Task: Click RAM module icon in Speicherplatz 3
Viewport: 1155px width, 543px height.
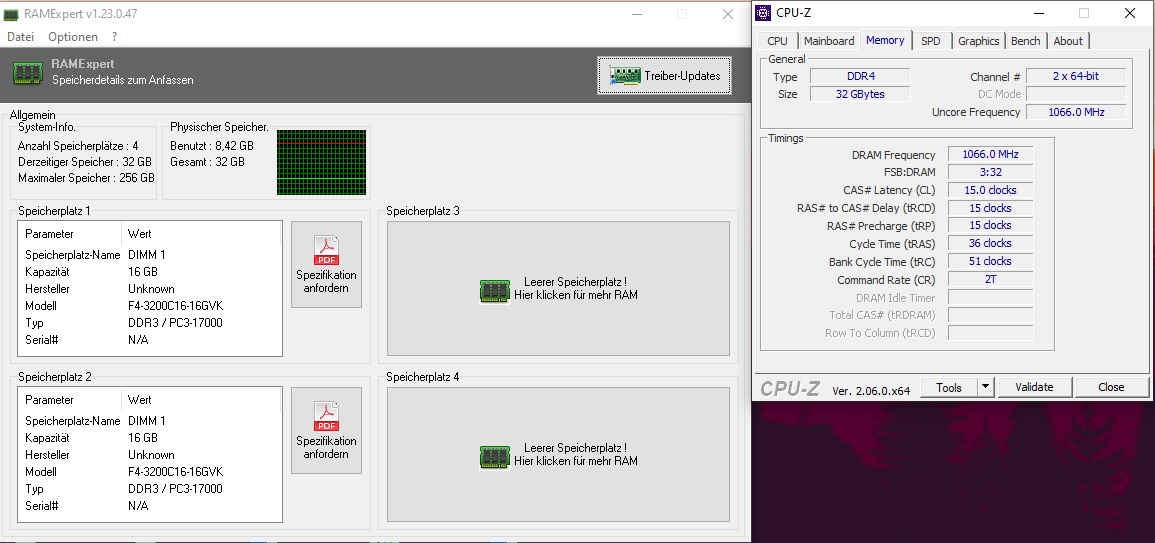Action: [494, 292]
